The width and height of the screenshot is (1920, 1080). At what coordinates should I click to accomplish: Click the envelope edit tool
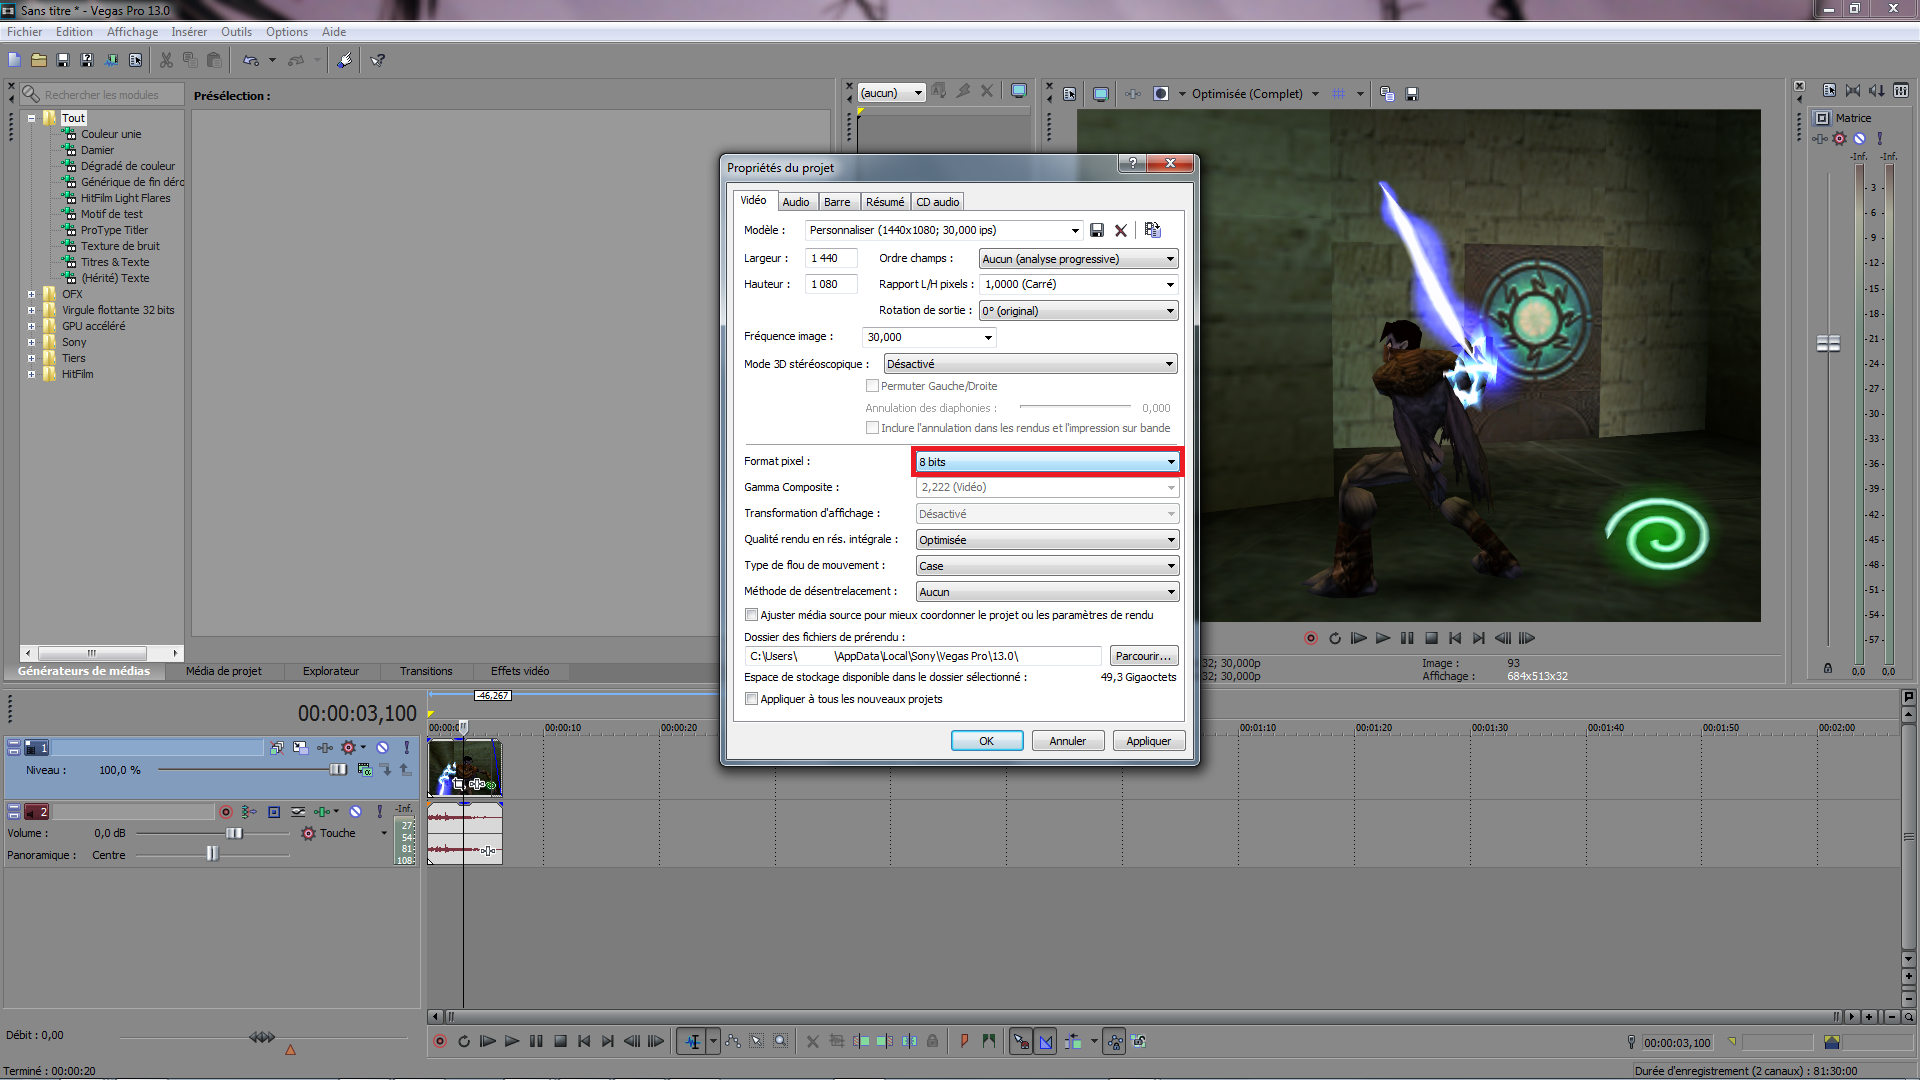[x=733, y=1041]
